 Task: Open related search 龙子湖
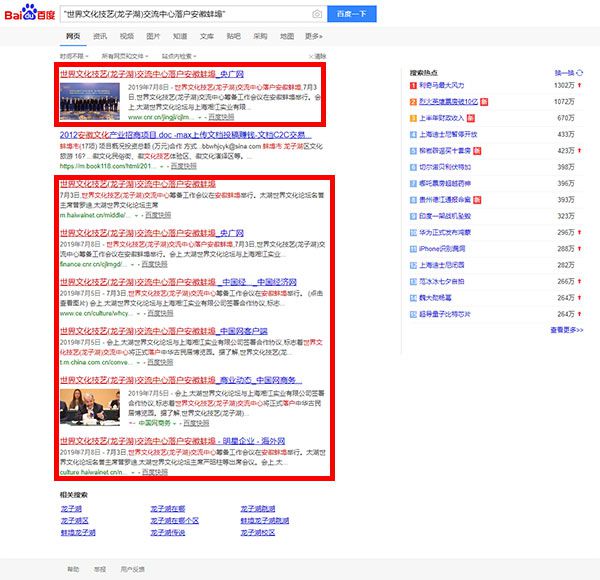pyautogui.click(x=71, y=508)
